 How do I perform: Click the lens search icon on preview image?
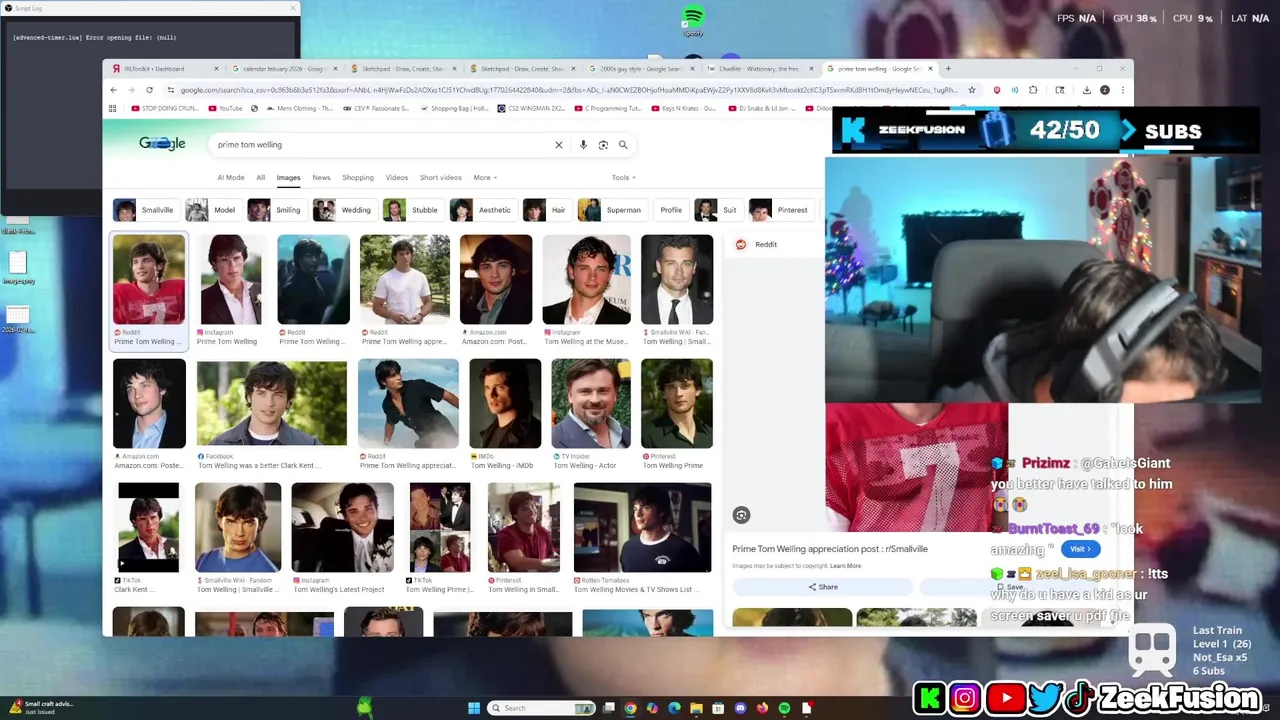click(741, 515)
